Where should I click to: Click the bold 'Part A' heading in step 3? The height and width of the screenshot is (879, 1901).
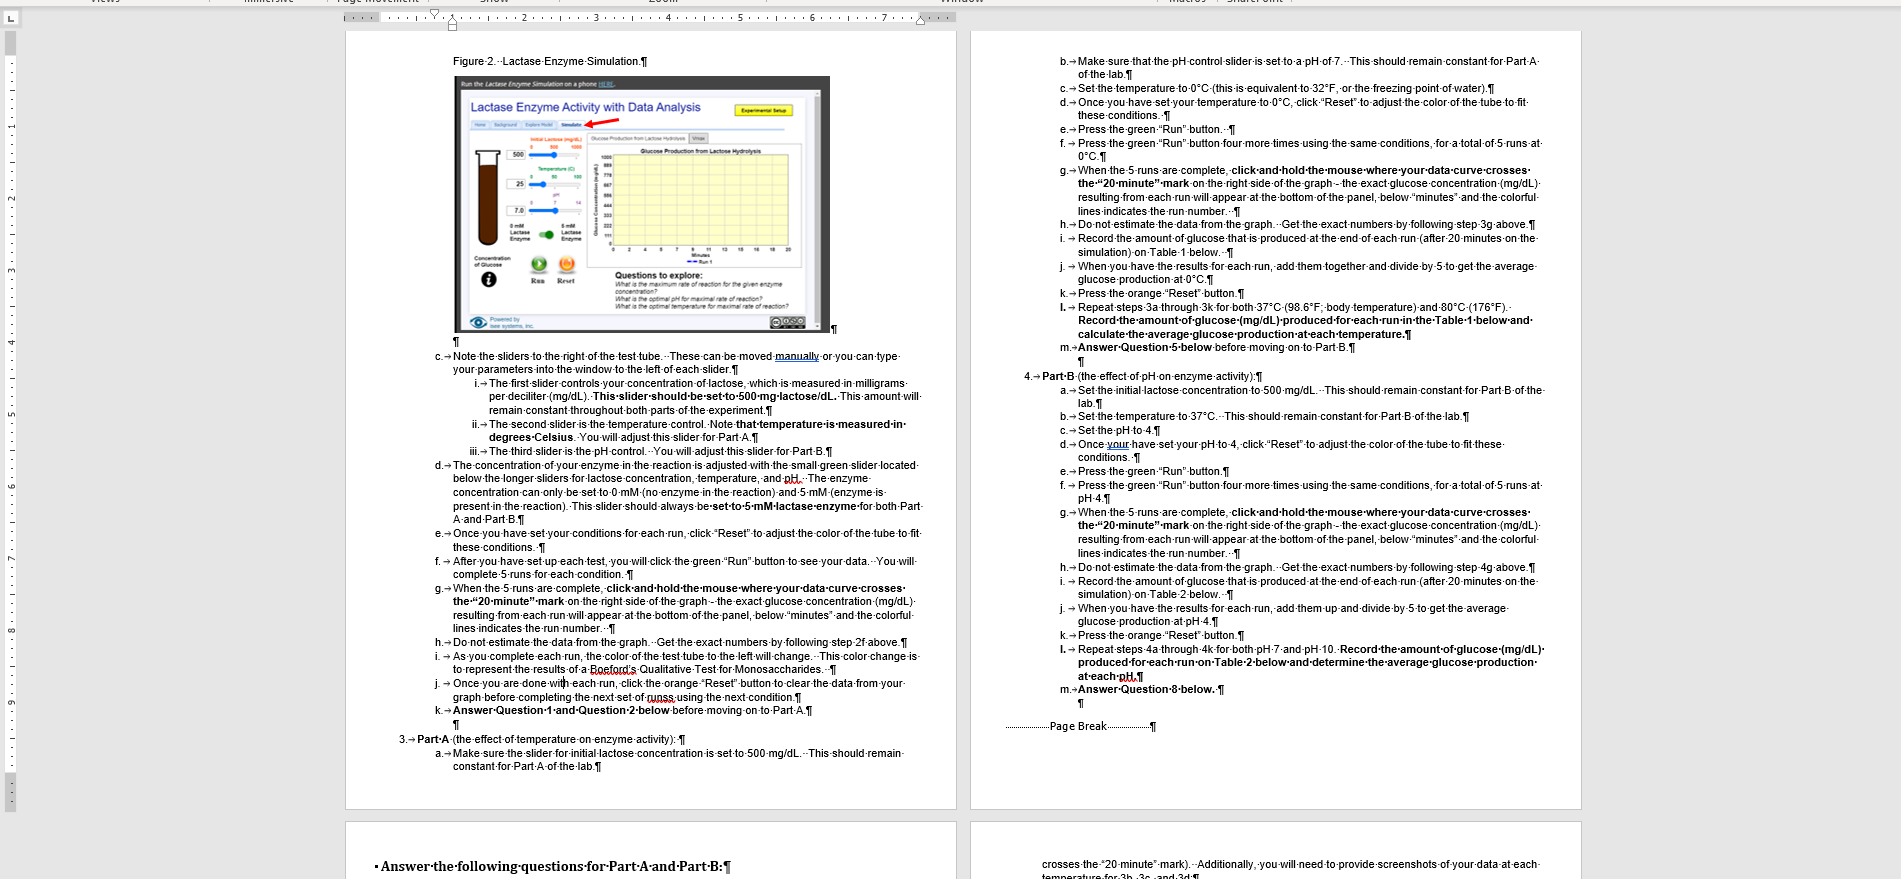pyautogui.click(x=433, y=739)
